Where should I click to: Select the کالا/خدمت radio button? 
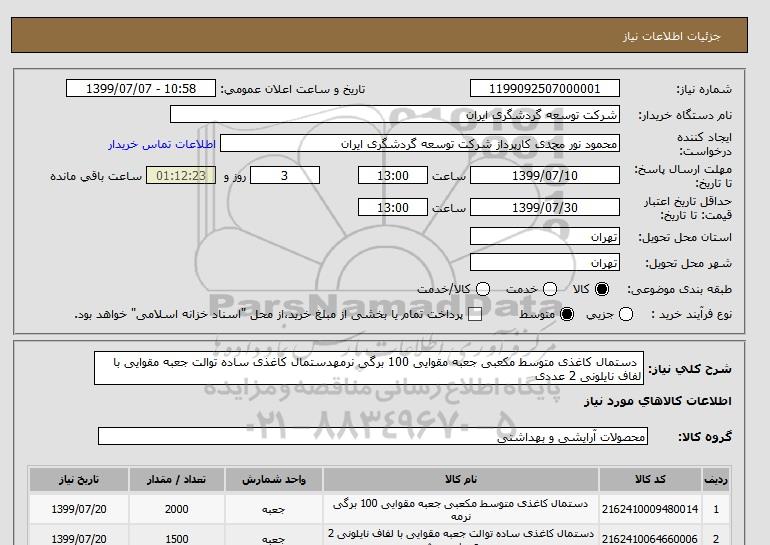tap(483, 289)
